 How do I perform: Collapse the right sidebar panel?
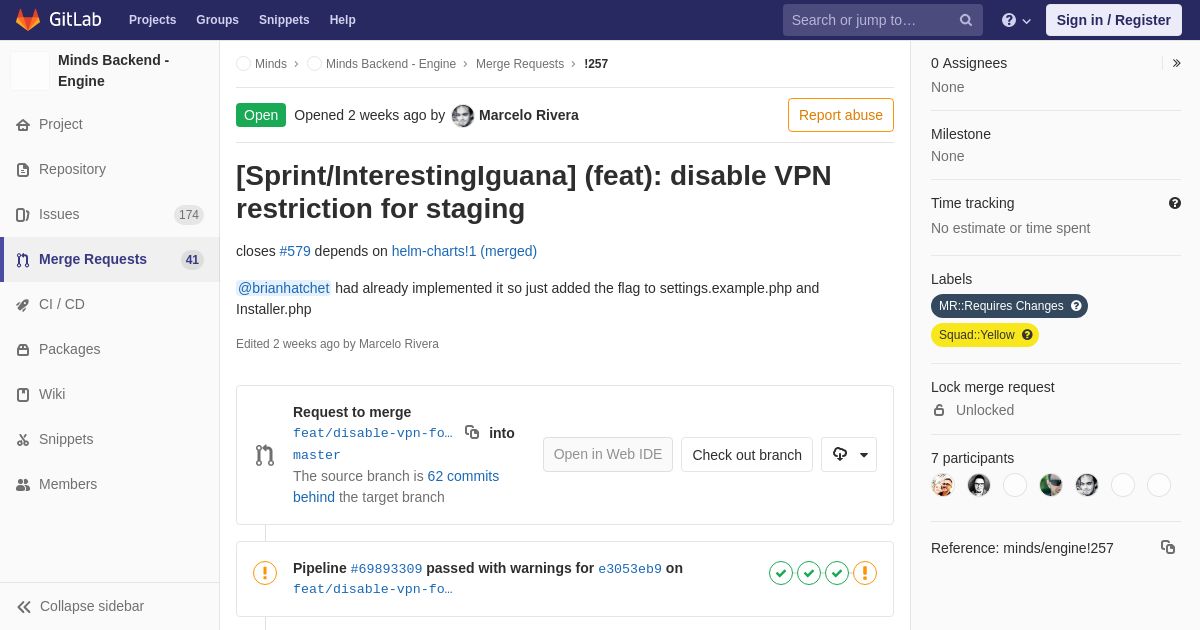1176,63
